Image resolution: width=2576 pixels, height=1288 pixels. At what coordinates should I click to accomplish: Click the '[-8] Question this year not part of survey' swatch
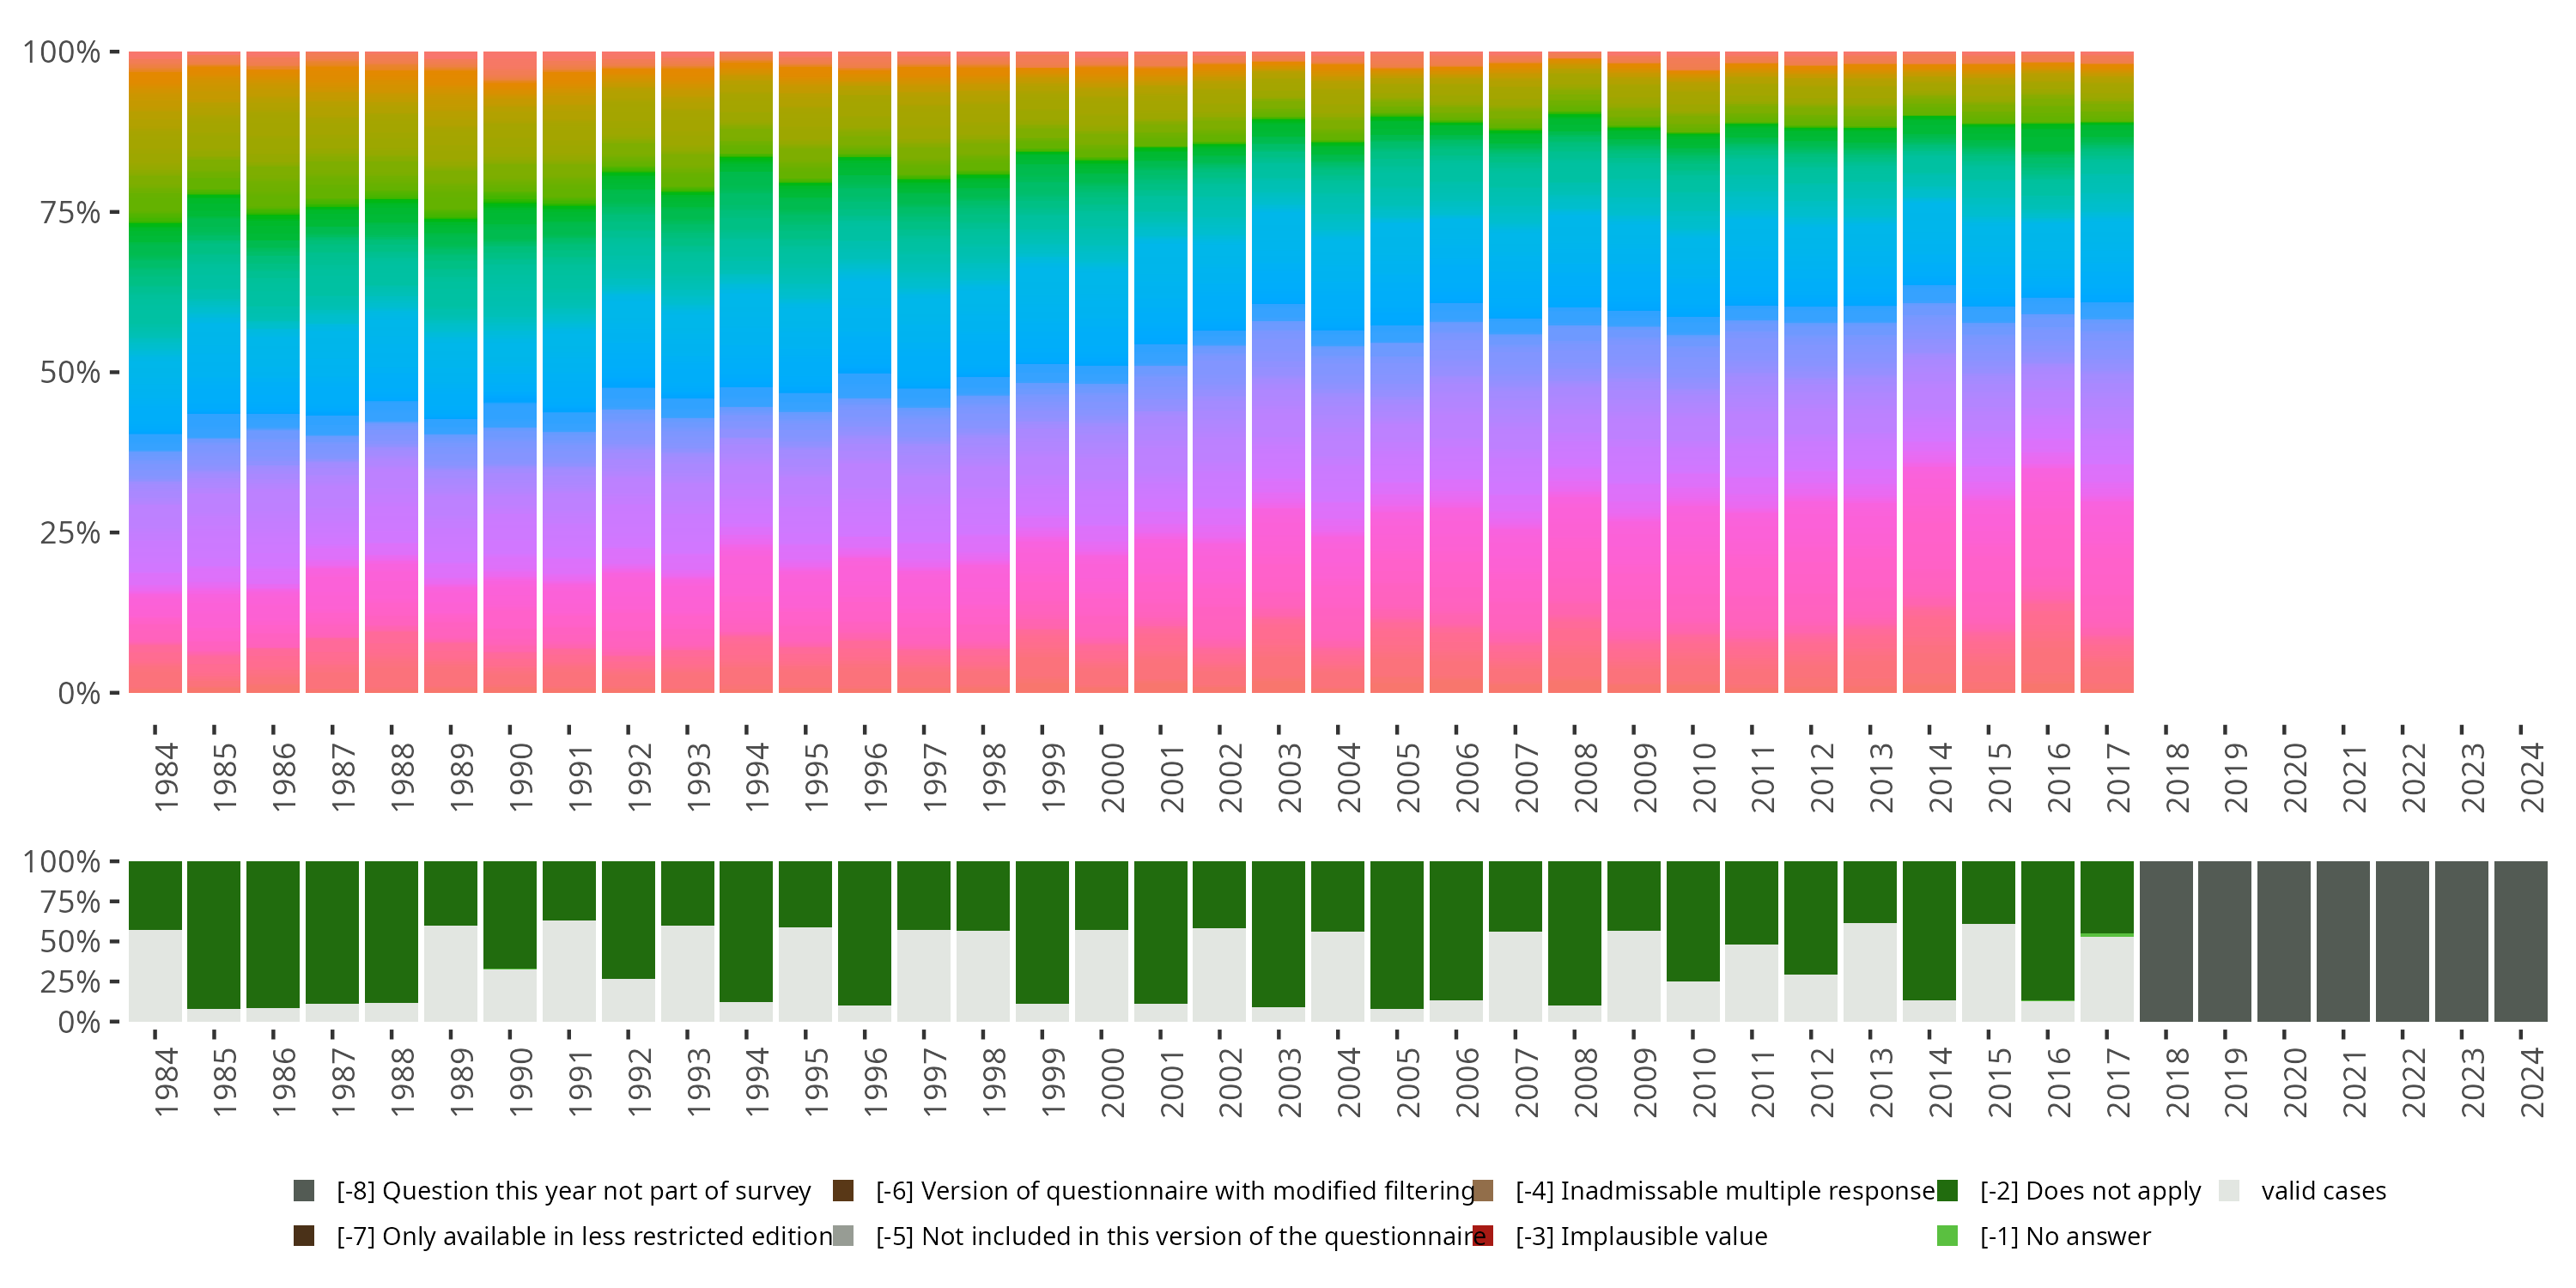304,1190
